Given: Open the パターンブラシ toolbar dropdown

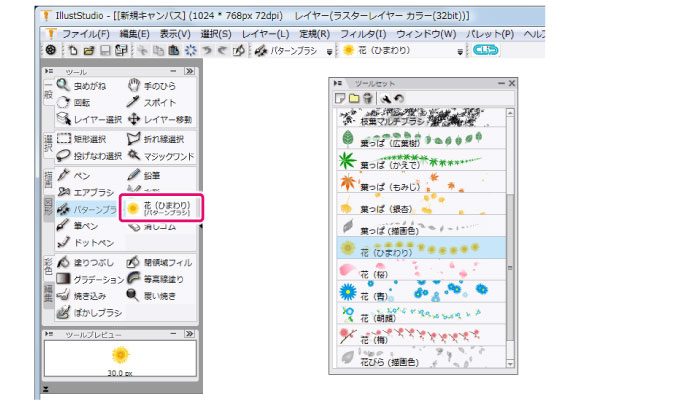Looking at the screenshot, I should coord(330,50).
